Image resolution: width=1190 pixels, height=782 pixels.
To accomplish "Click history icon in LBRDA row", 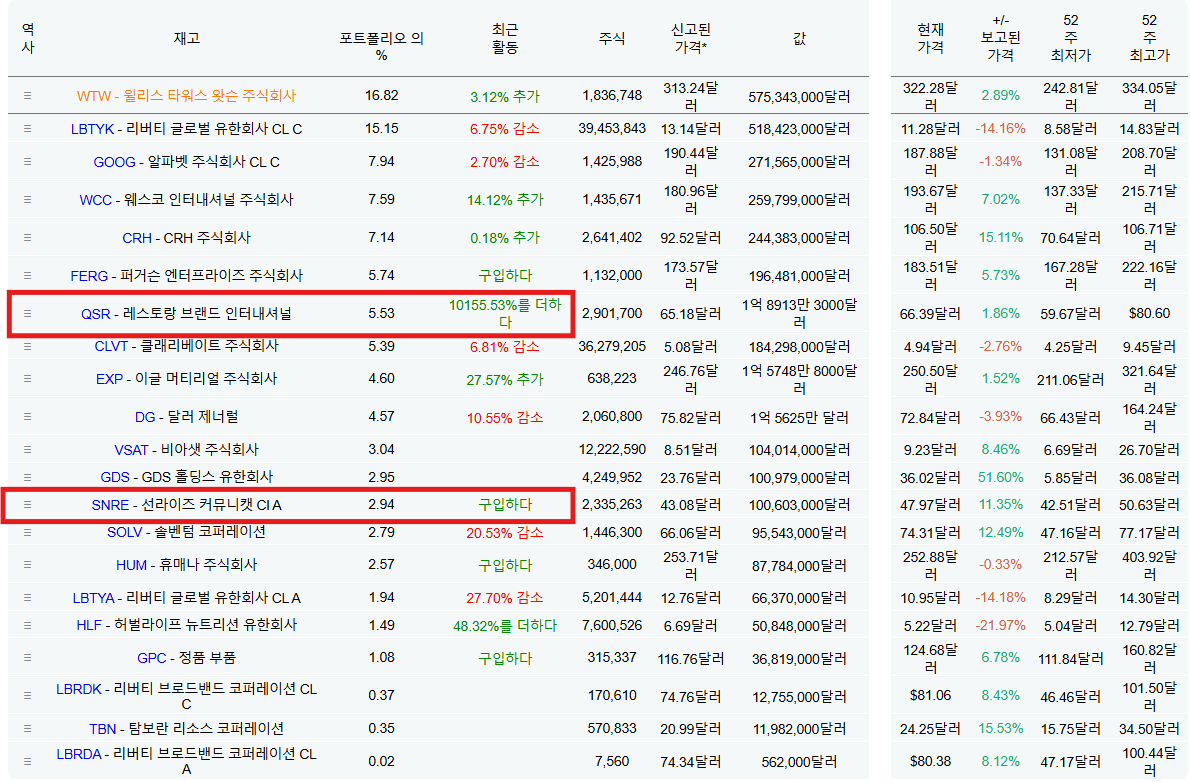I will (x=28, y=762).
